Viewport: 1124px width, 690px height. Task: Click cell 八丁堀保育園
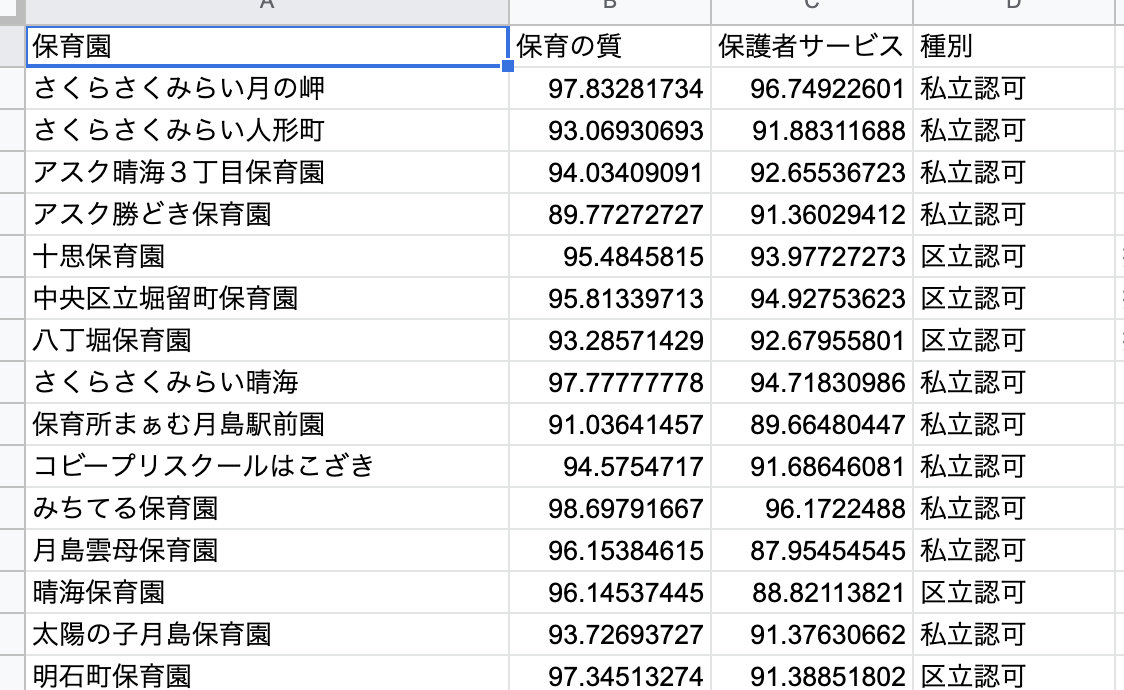[x=267, y=340]
